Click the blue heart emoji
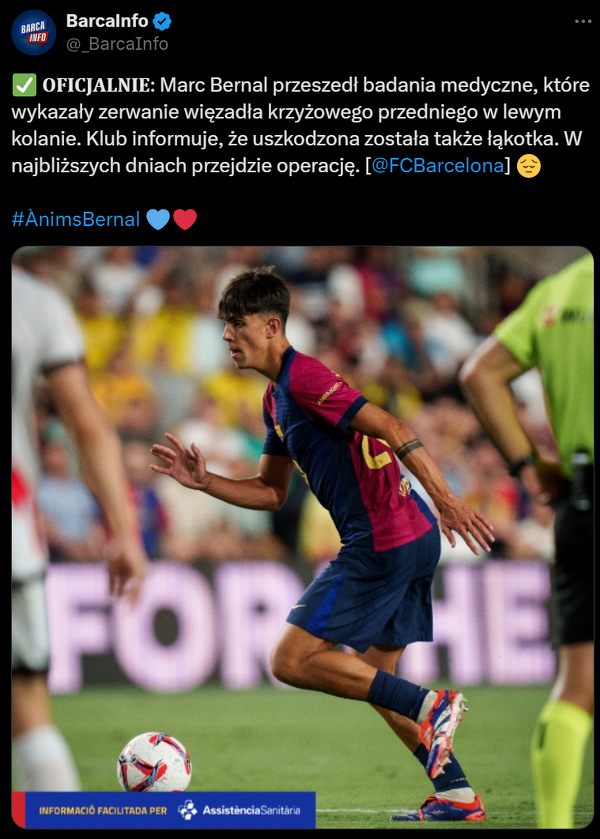 [x=158, y=219]
